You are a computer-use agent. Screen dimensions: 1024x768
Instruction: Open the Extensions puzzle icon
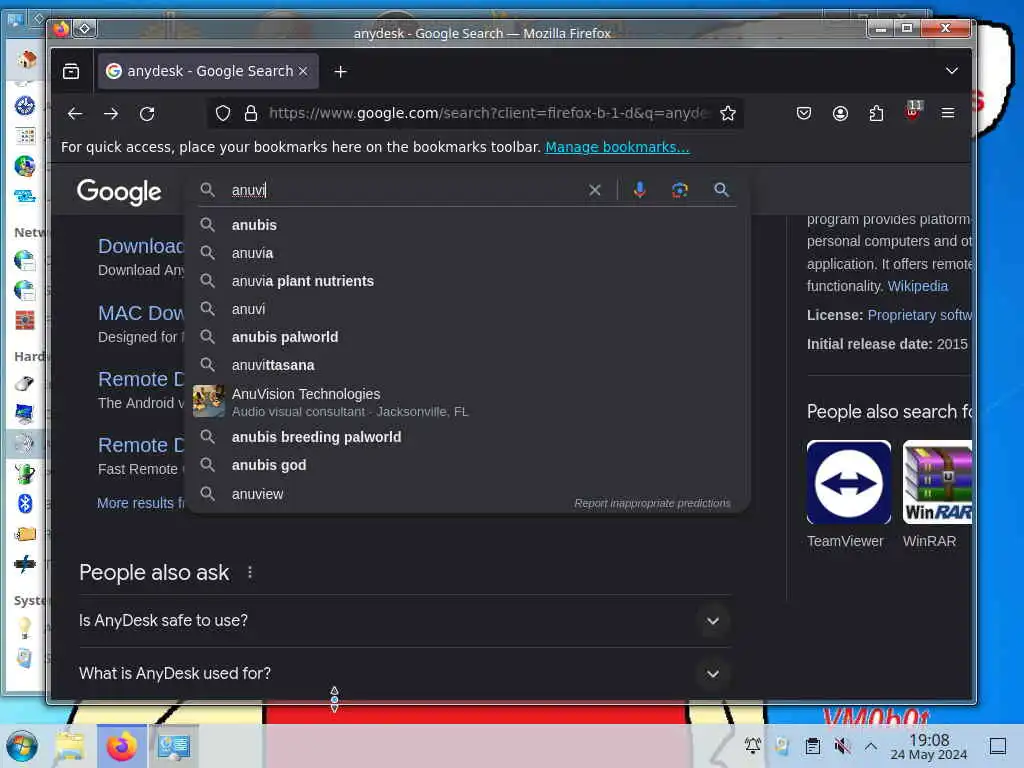[876, 114]
